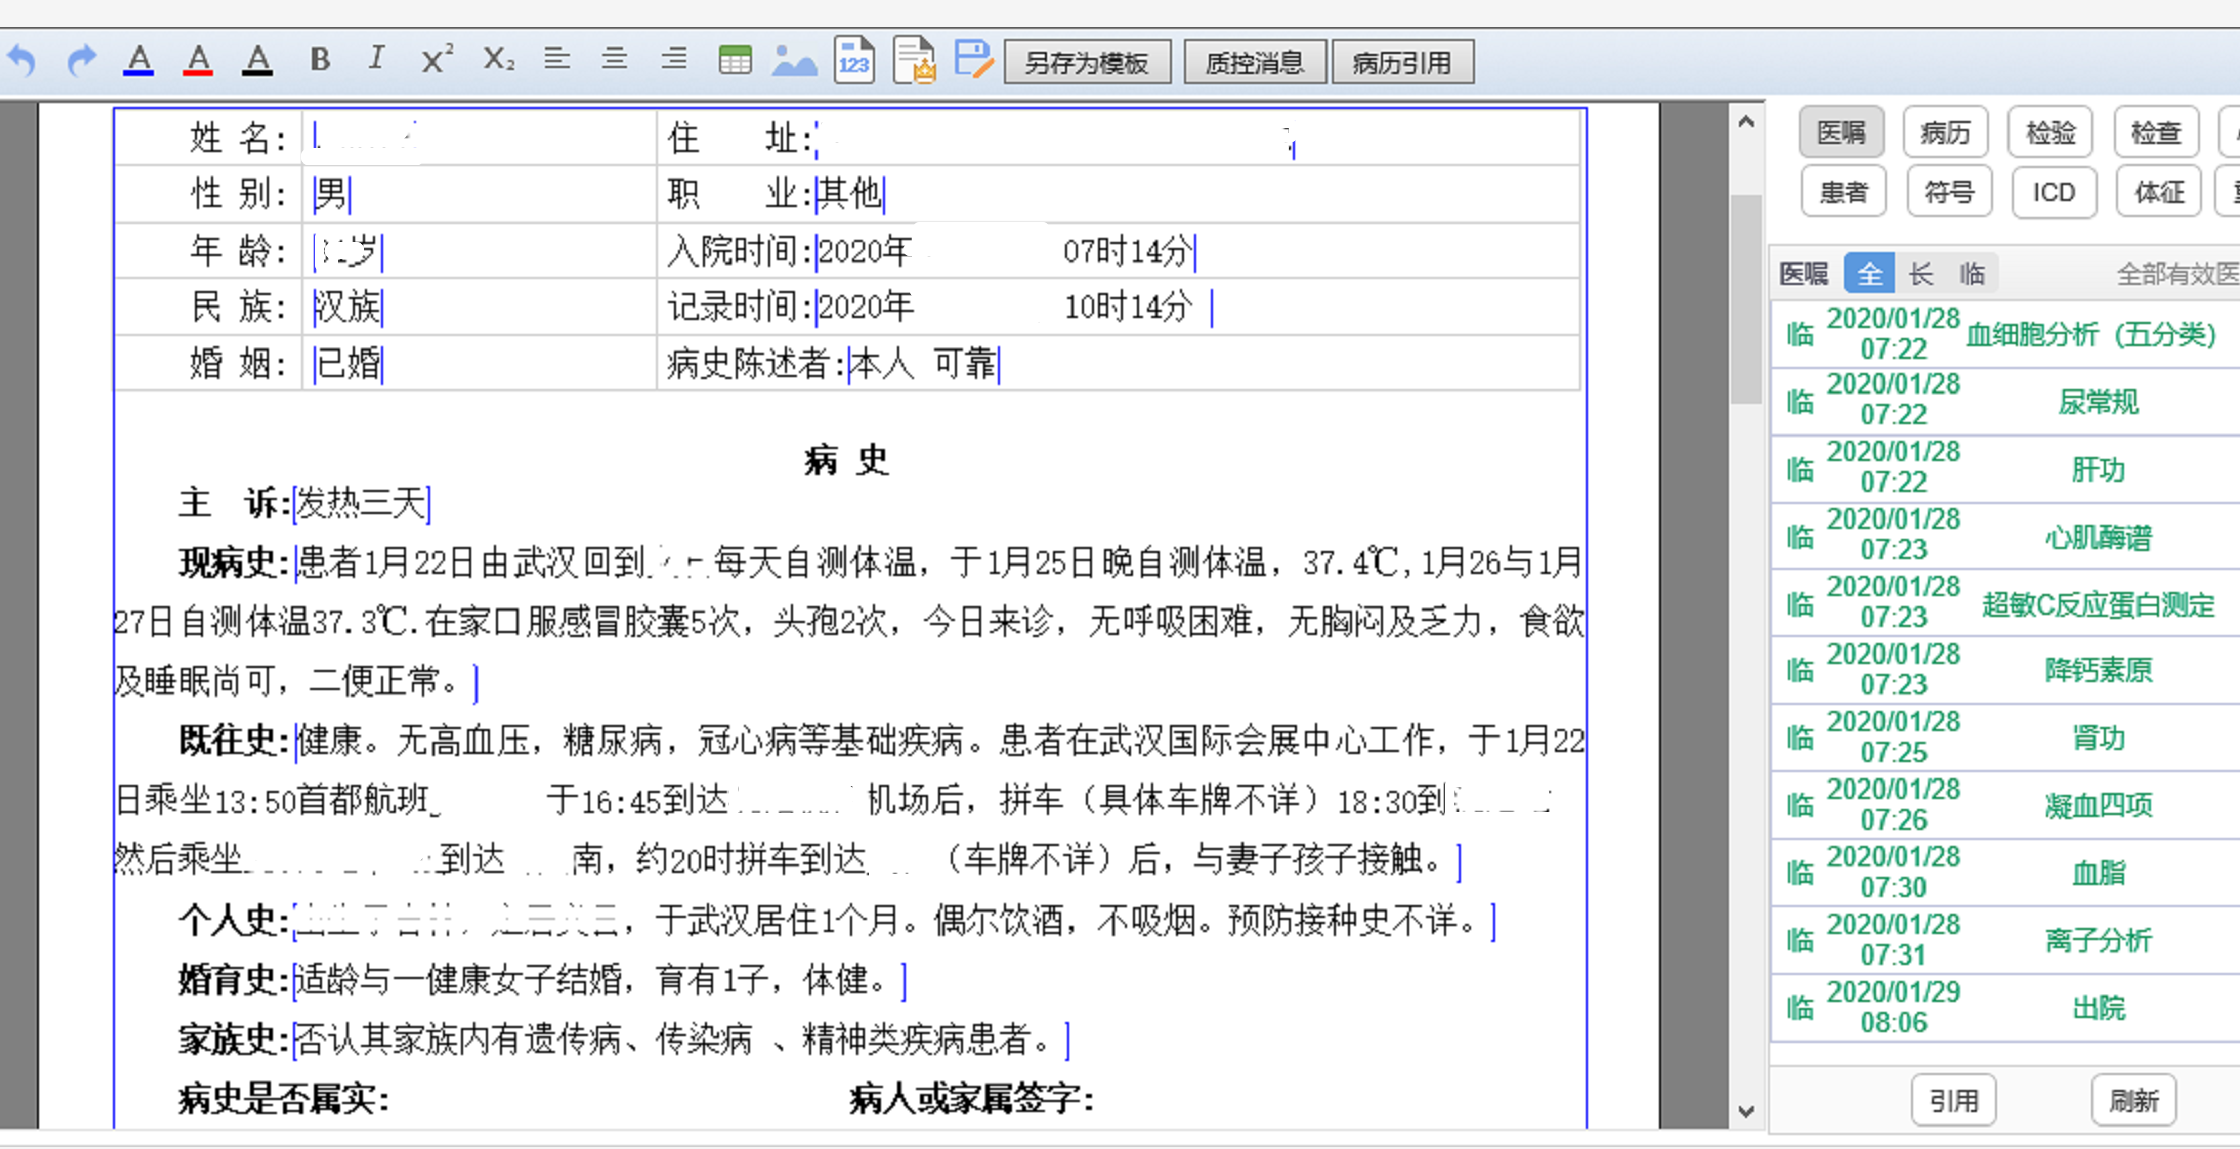2240x1149 pixels.
Task: Toggle italic formatting
Action: coord(377,59)
